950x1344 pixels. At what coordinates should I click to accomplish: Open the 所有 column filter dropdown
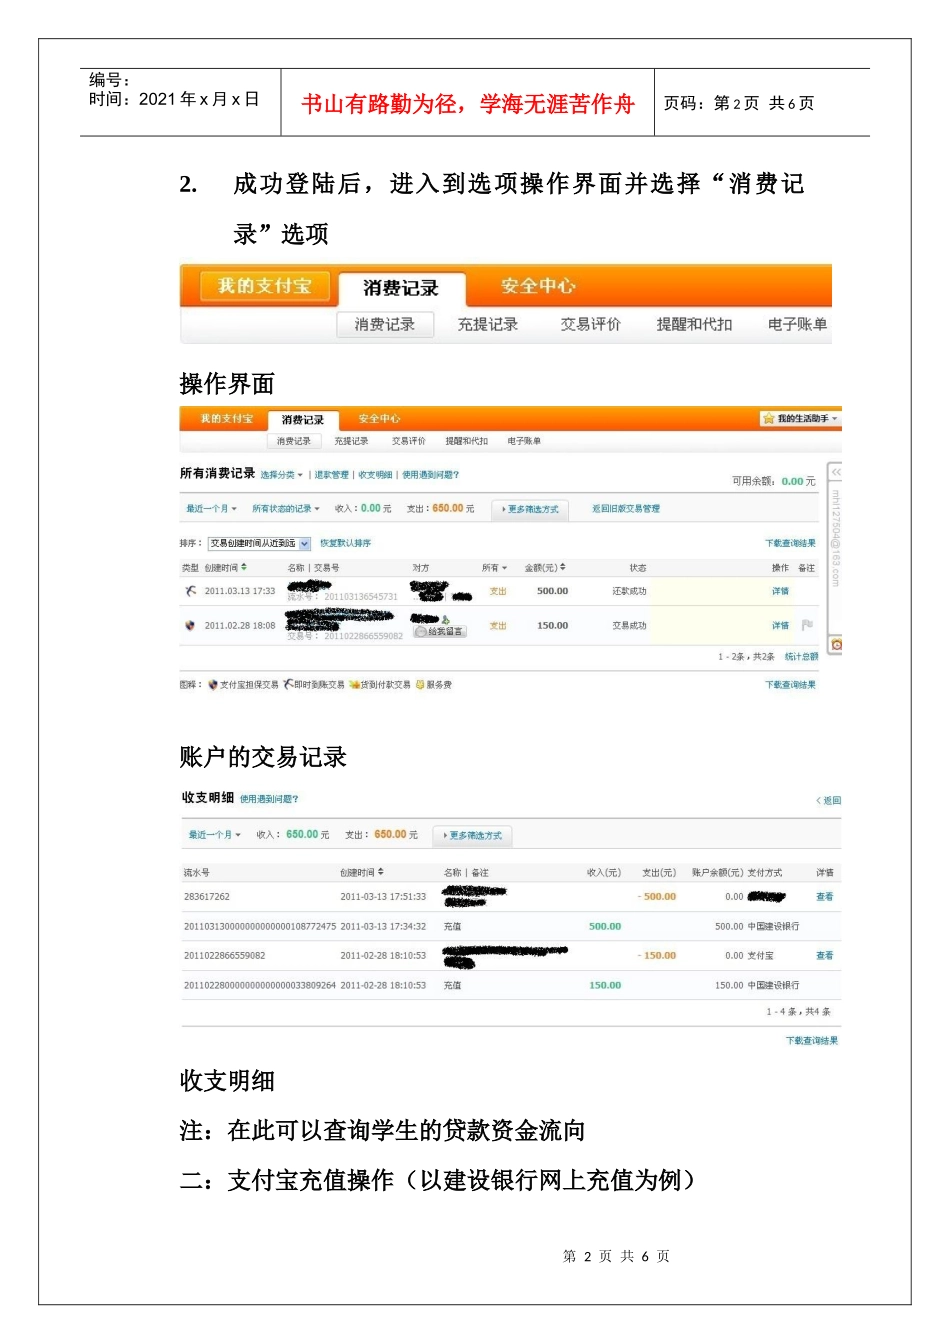[494, 567]
